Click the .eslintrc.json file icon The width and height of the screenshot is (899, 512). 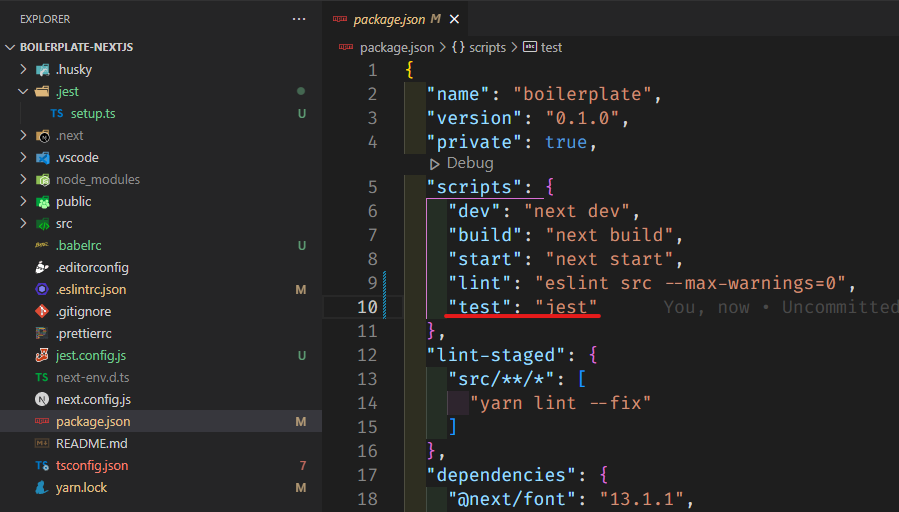(x=42, y=290)
